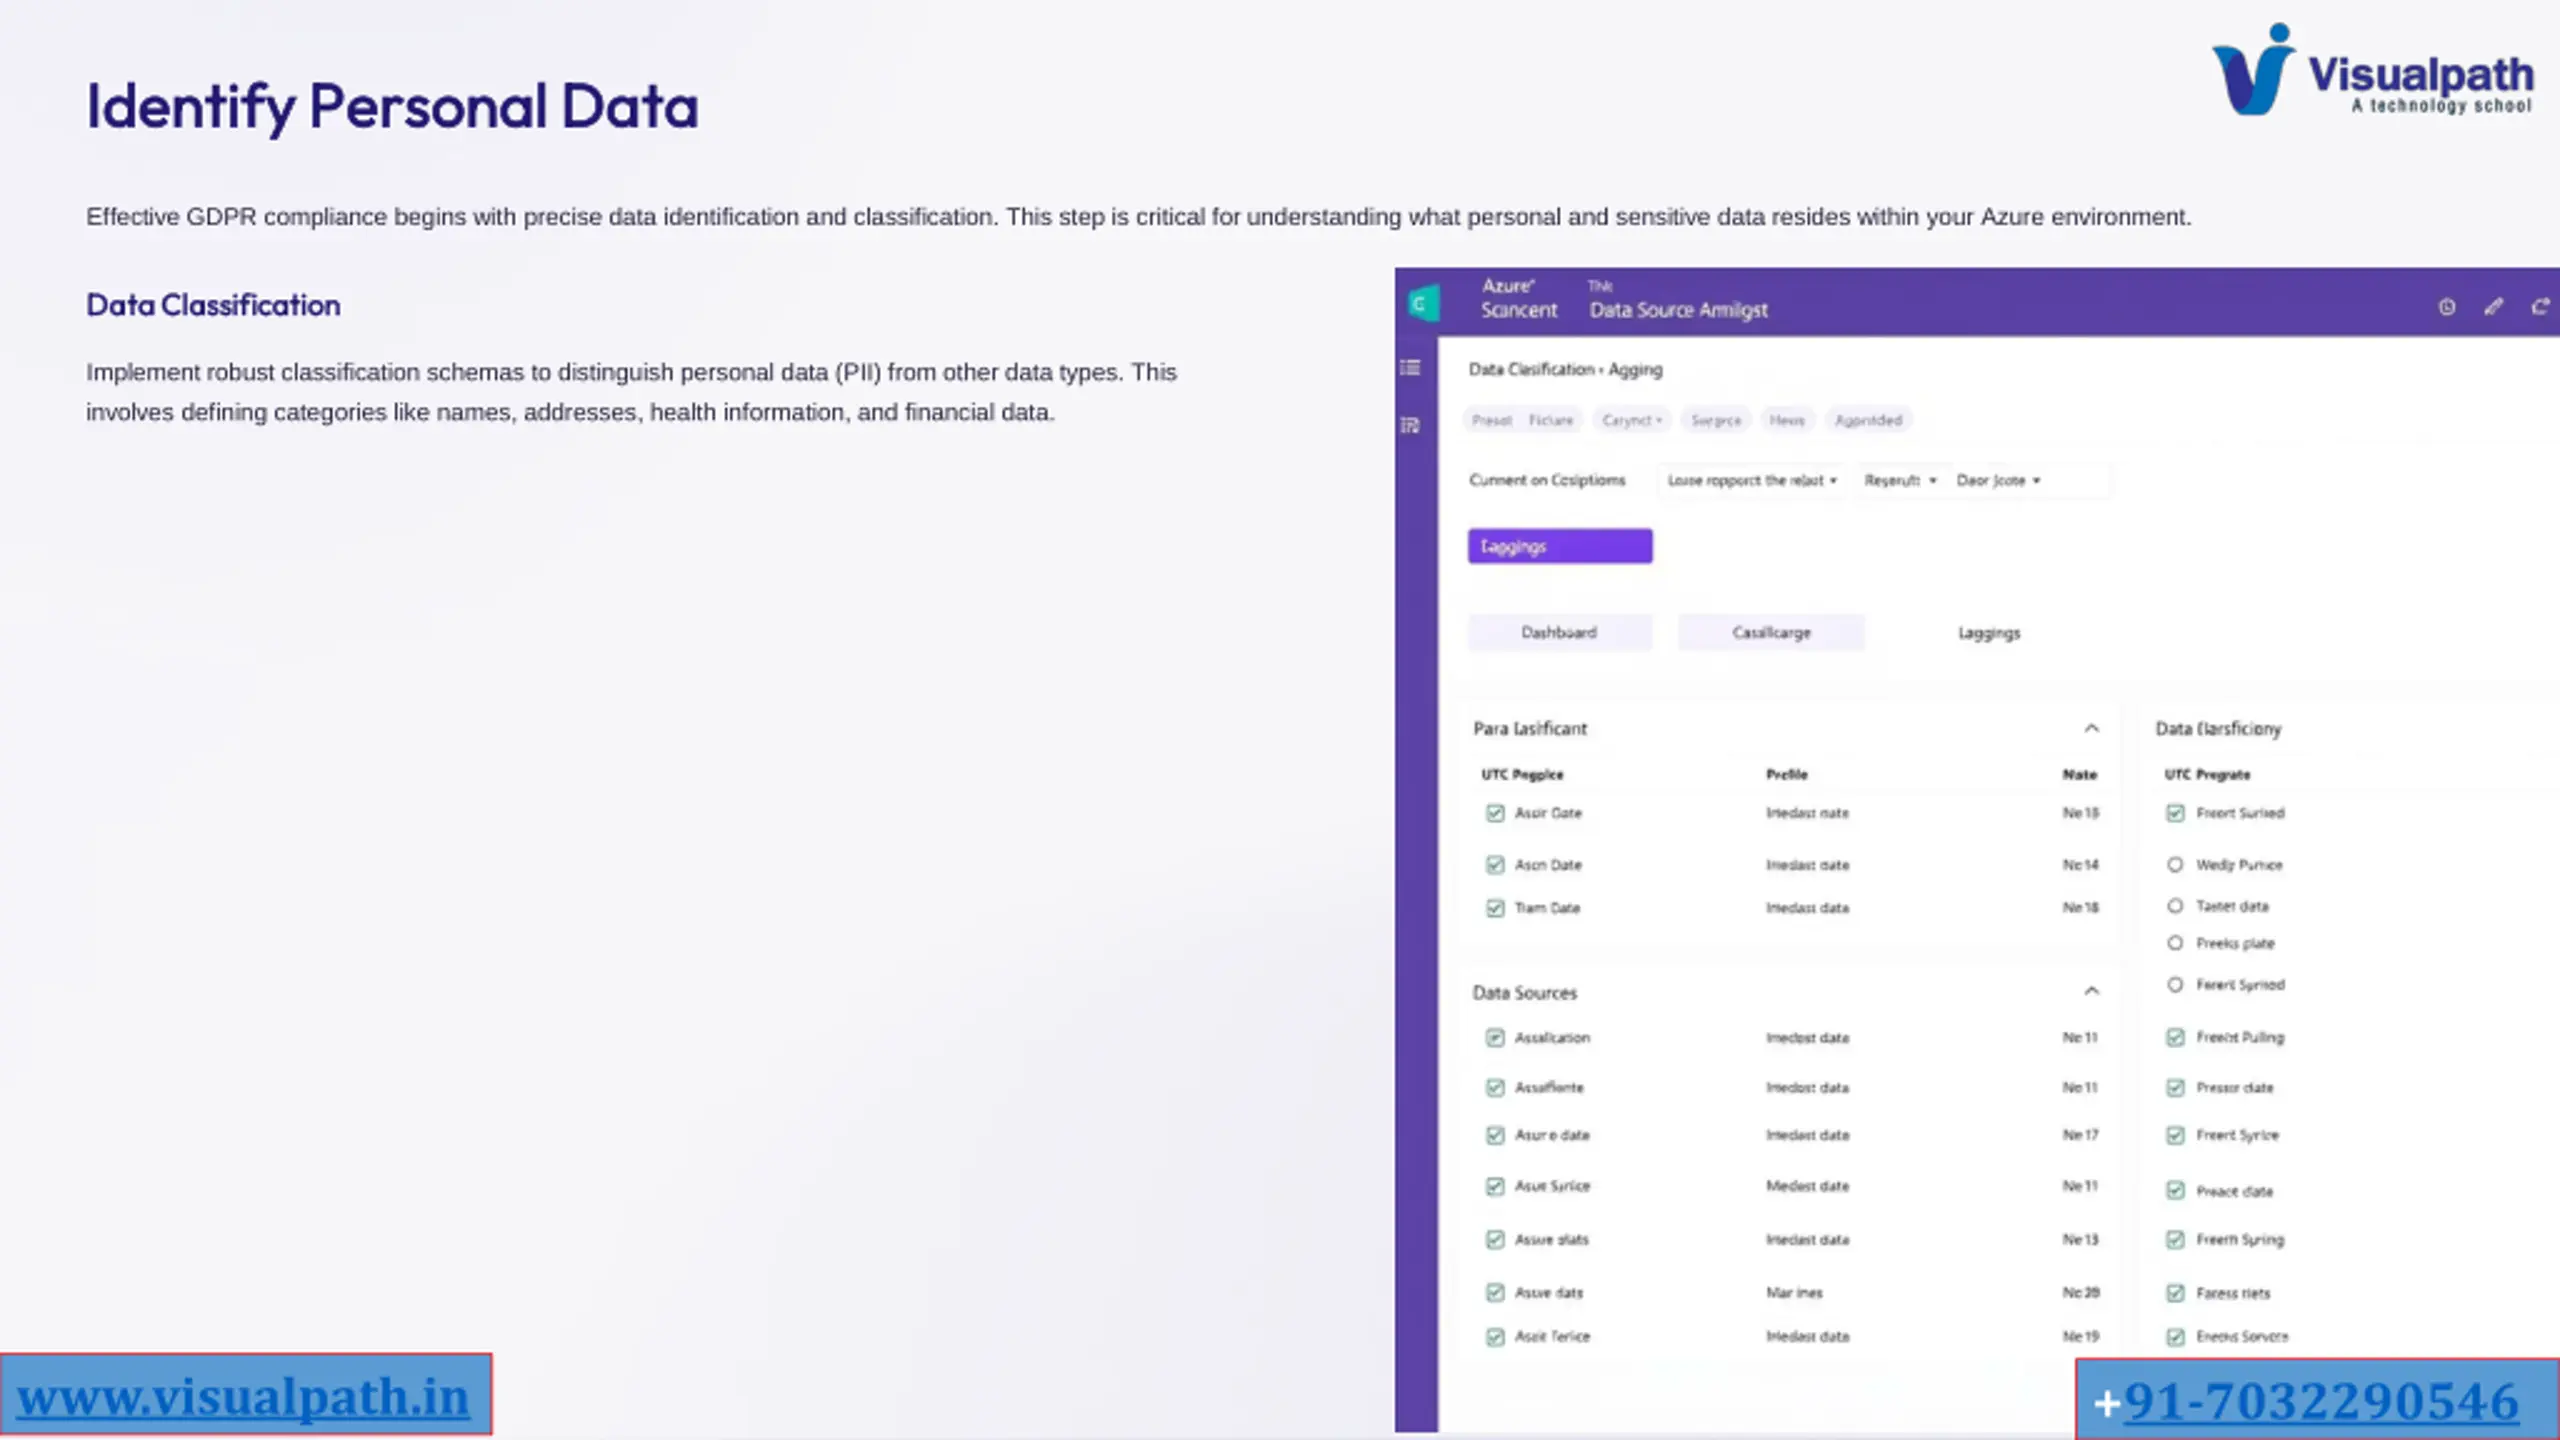
Task: Click the UTC Pegplce column header
Action: click(x=1522, y=774)
